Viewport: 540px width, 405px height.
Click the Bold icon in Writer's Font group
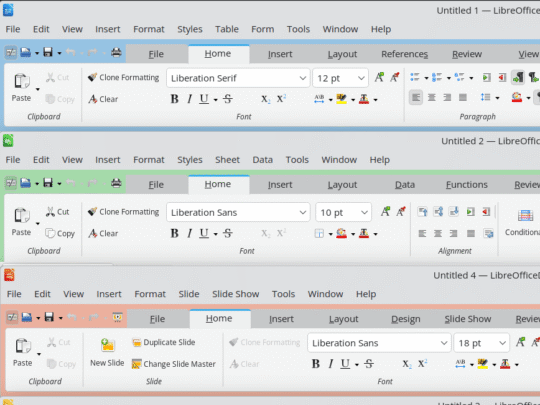pyautogui.click(x=175, y=99)
